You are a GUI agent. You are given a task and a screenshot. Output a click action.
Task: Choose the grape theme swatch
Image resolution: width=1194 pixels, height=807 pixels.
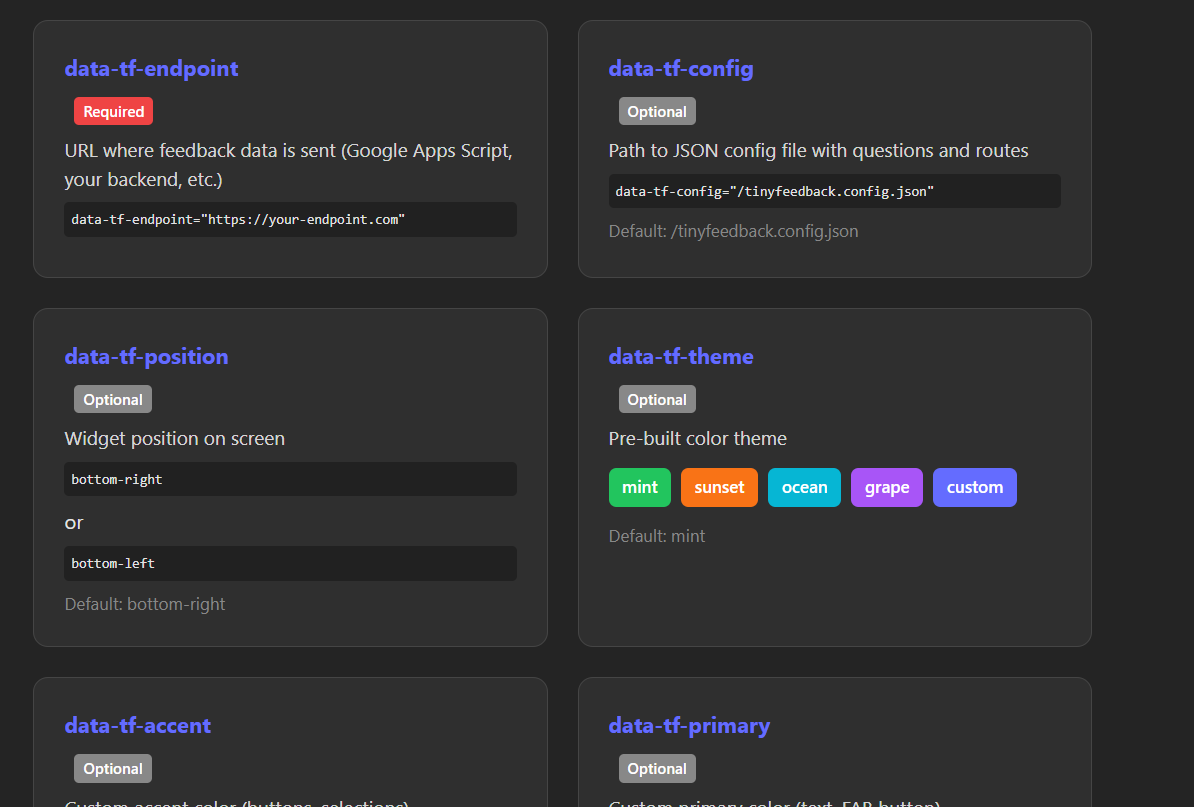(886, 487)
